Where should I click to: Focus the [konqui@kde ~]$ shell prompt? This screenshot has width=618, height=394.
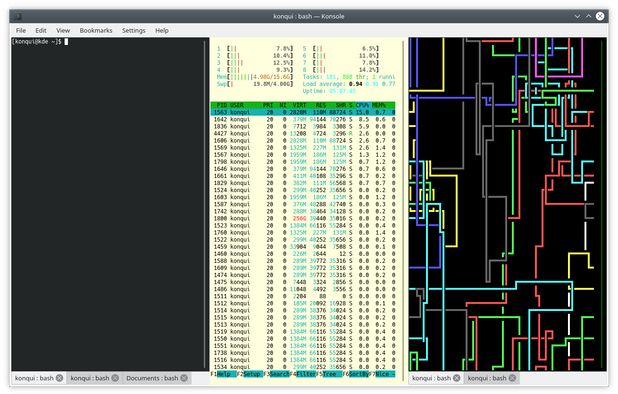point(36,41)
